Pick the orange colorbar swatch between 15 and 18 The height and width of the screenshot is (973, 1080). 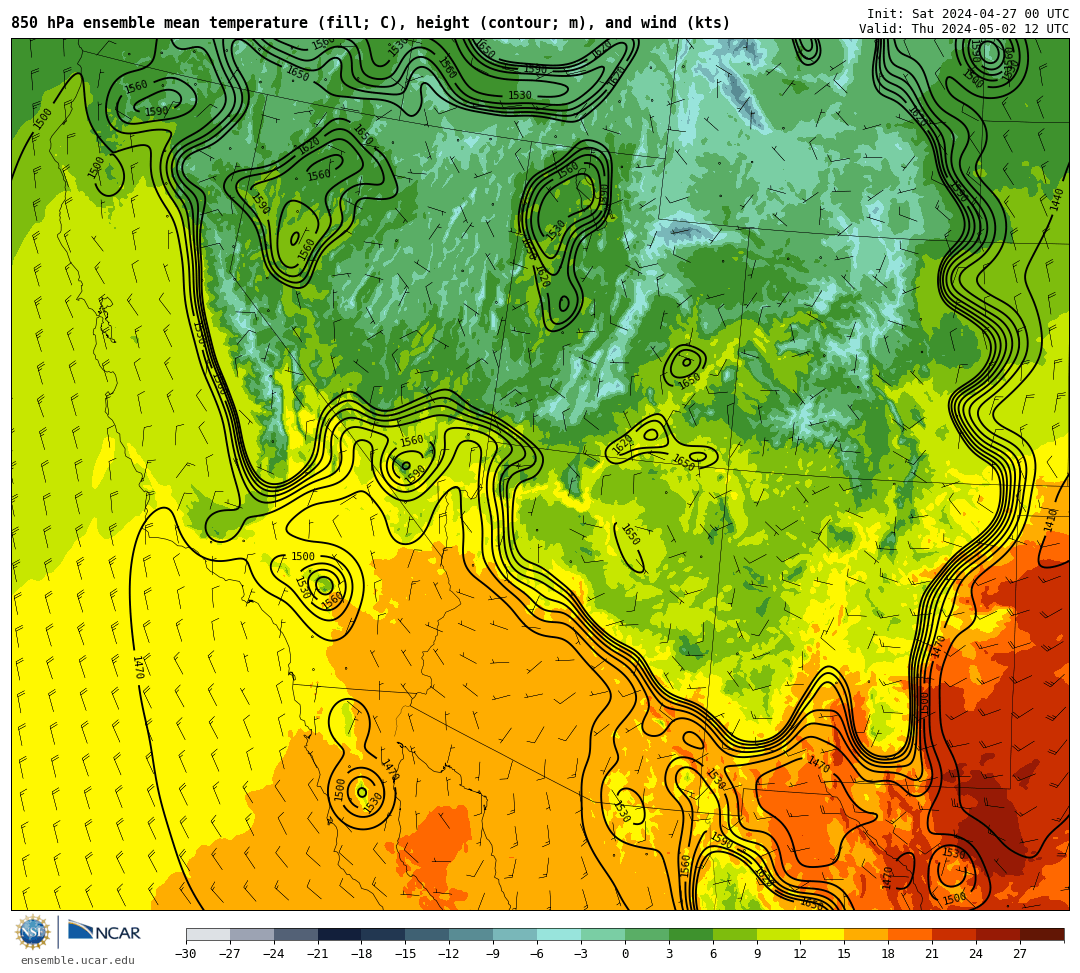[866, 934]
